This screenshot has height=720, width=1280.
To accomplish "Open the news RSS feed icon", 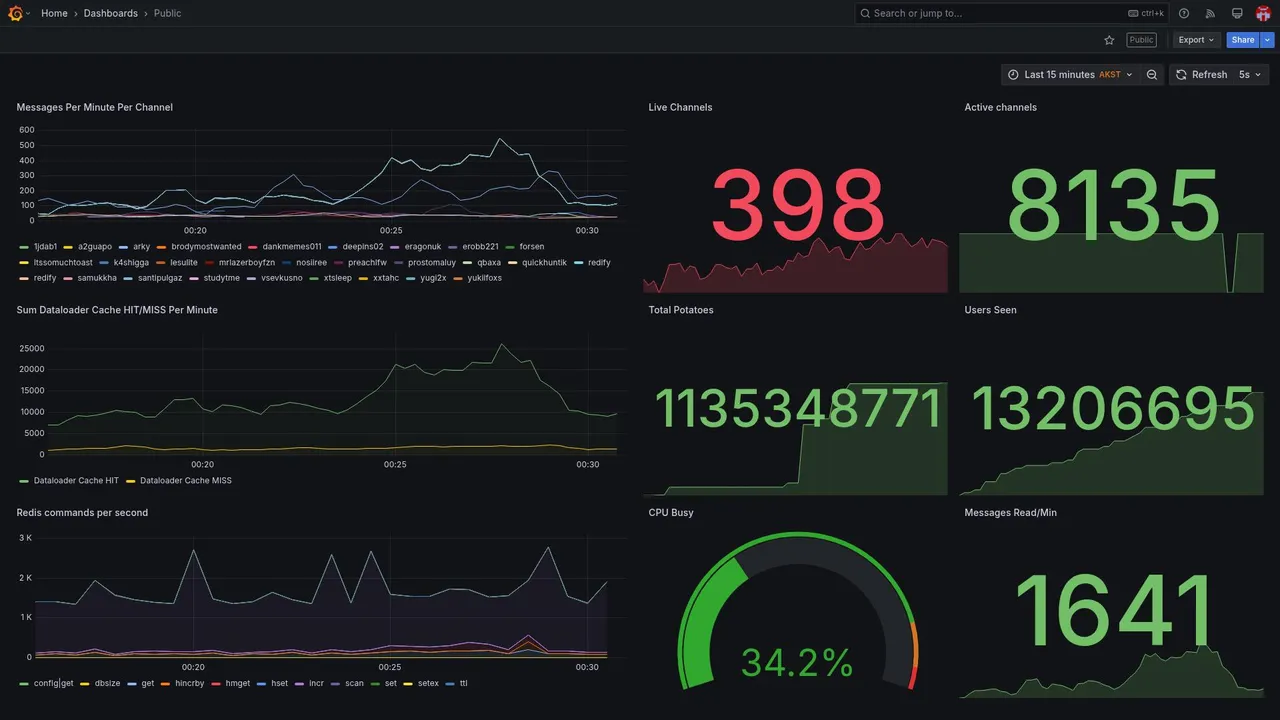I will click(1210, 13).
